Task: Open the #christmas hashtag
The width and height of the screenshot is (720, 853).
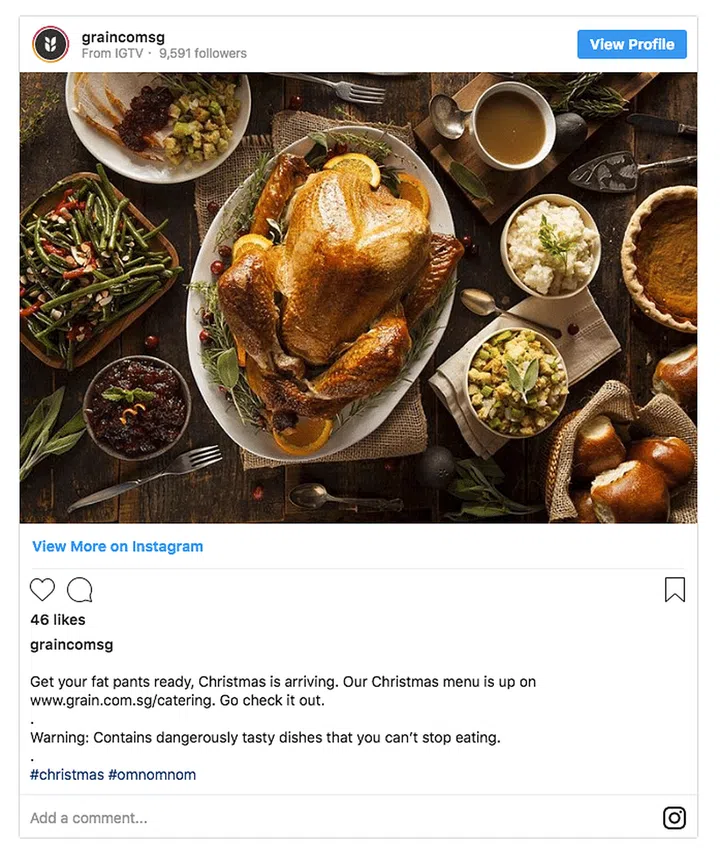Action: point(67,775)
